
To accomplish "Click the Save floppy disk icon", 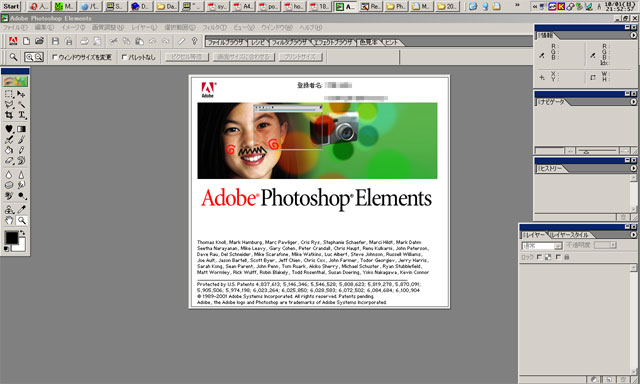I will click(x=56, y=41).
